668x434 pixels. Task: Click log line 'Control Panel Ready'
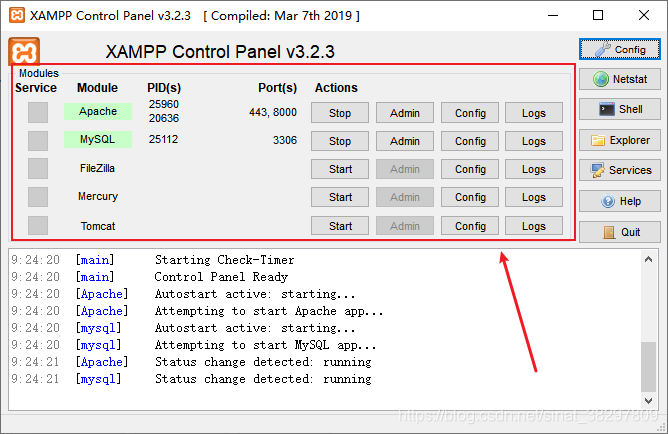point(221,277)
